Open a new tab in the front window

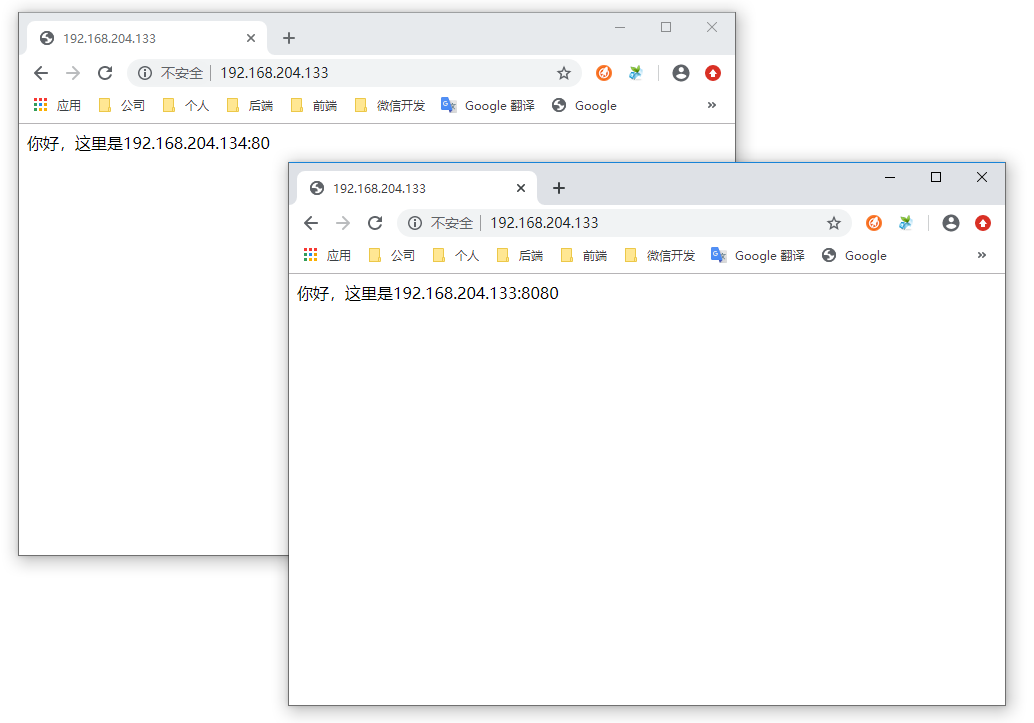[559, 188]
